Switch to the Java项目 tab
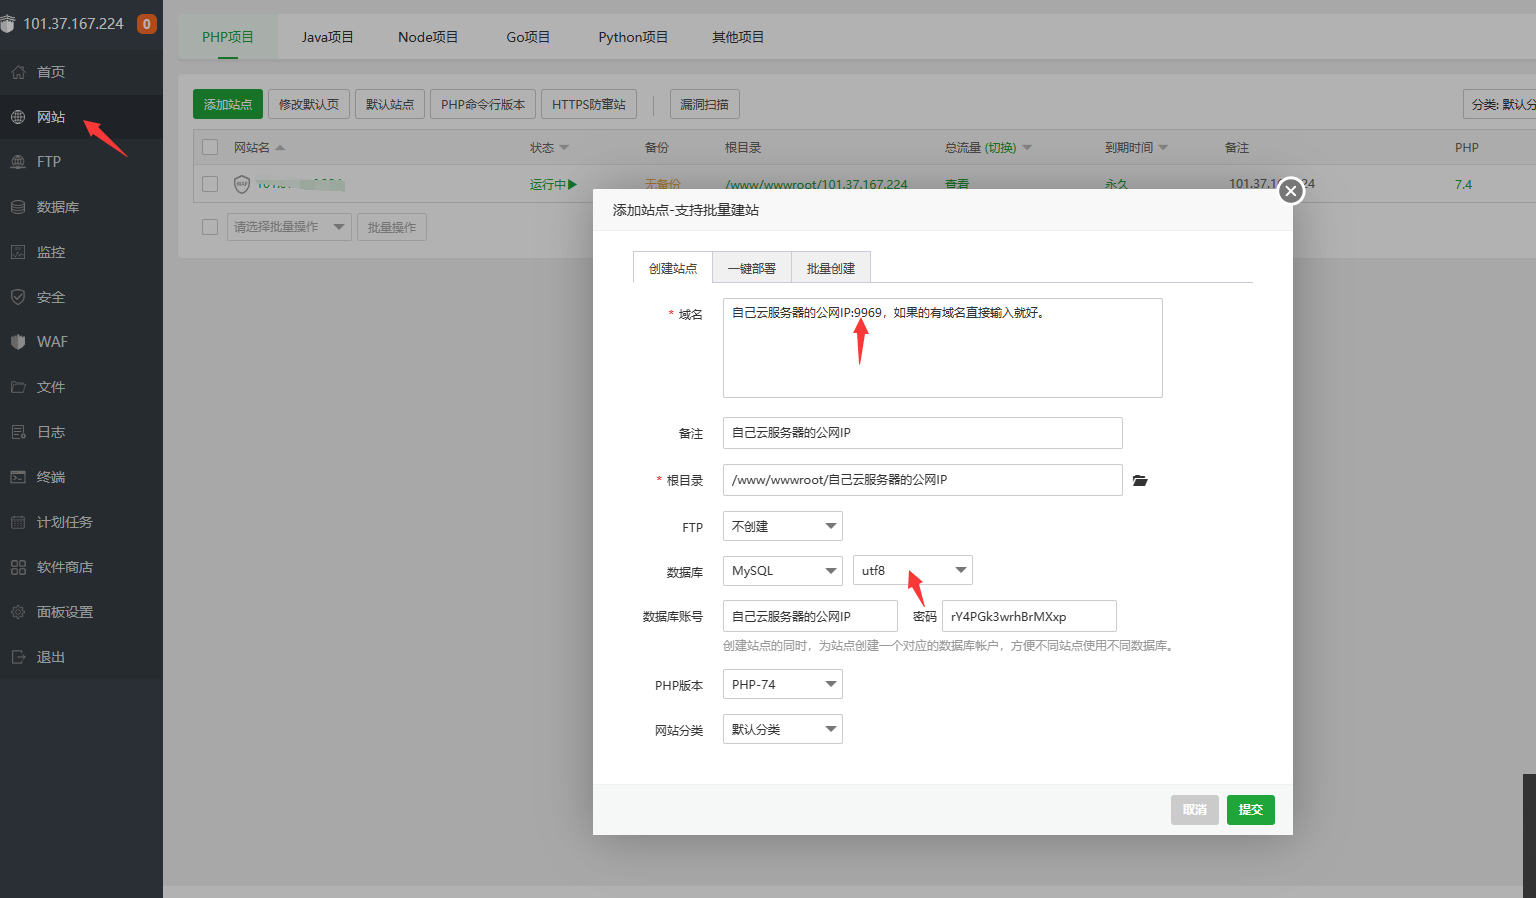Screen dimensions: 1536x898 coord(327,37)
